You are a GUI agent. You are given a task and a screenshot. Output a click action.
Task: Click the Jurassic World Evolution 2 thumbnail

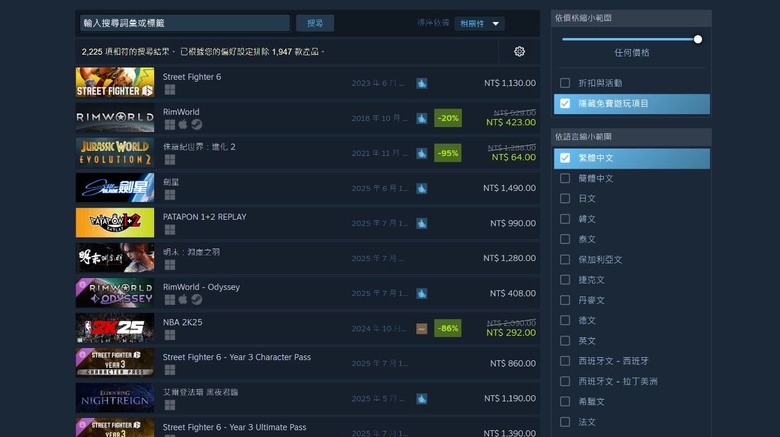click(115, 153)
